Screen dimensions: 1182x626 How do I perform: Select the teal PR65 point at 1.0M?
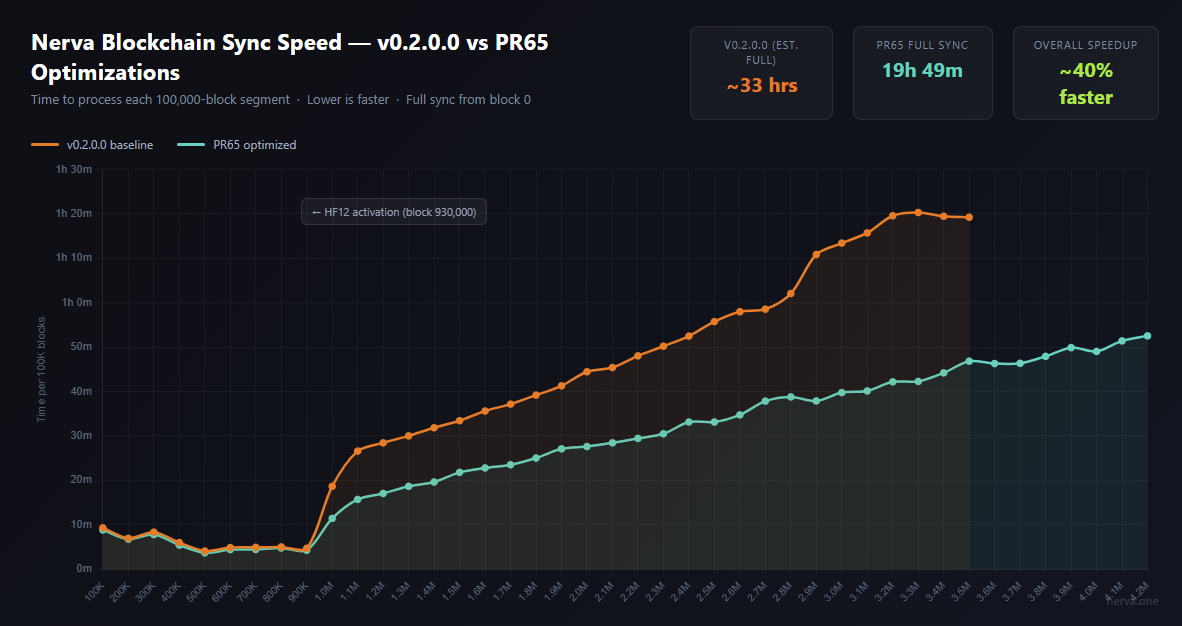pos(332,518)
